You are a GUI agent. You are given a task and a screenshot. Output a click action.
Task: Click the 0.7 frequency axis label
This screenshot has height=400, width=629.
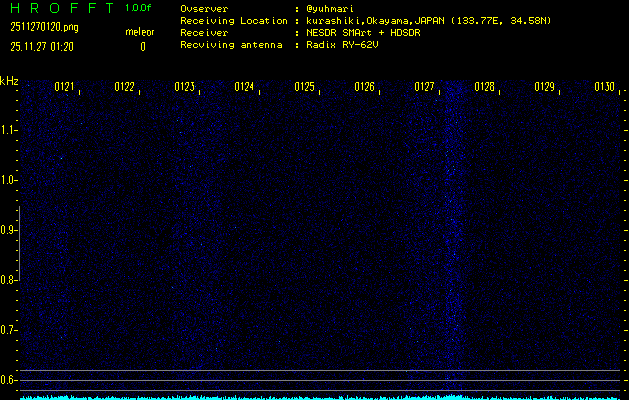(9, 330)
